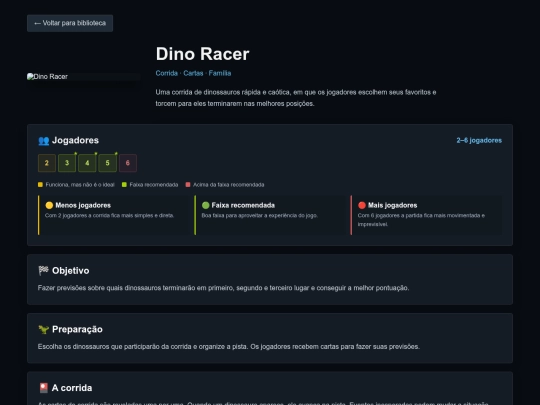The height and width of the screenshot is (405, 540).
Task: Click yellow legend swatch 'Funciona, mas não é o ideal'
Action: click(x=40, y=185)
